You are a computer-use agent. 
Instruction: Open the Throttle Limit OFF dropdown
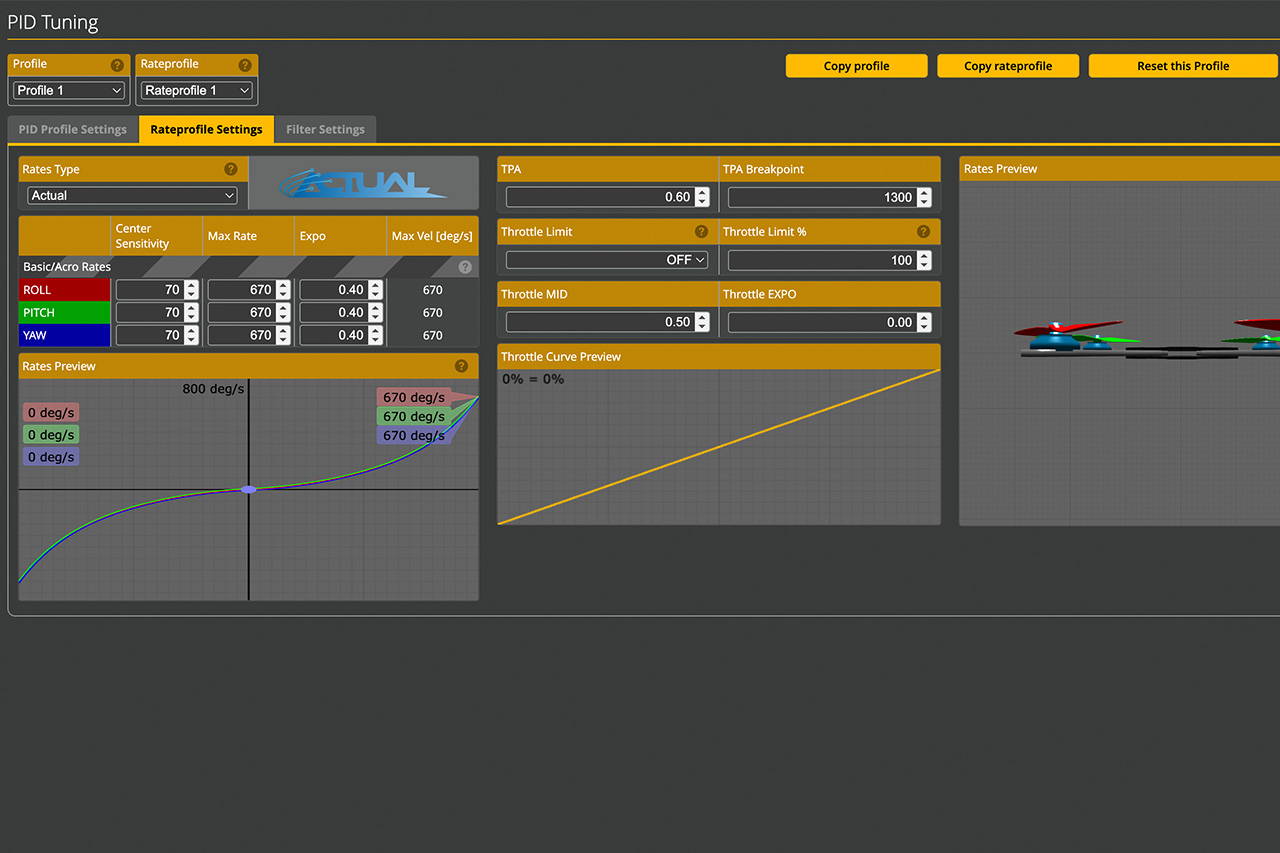pyautogui.click(x=607, y=260)
